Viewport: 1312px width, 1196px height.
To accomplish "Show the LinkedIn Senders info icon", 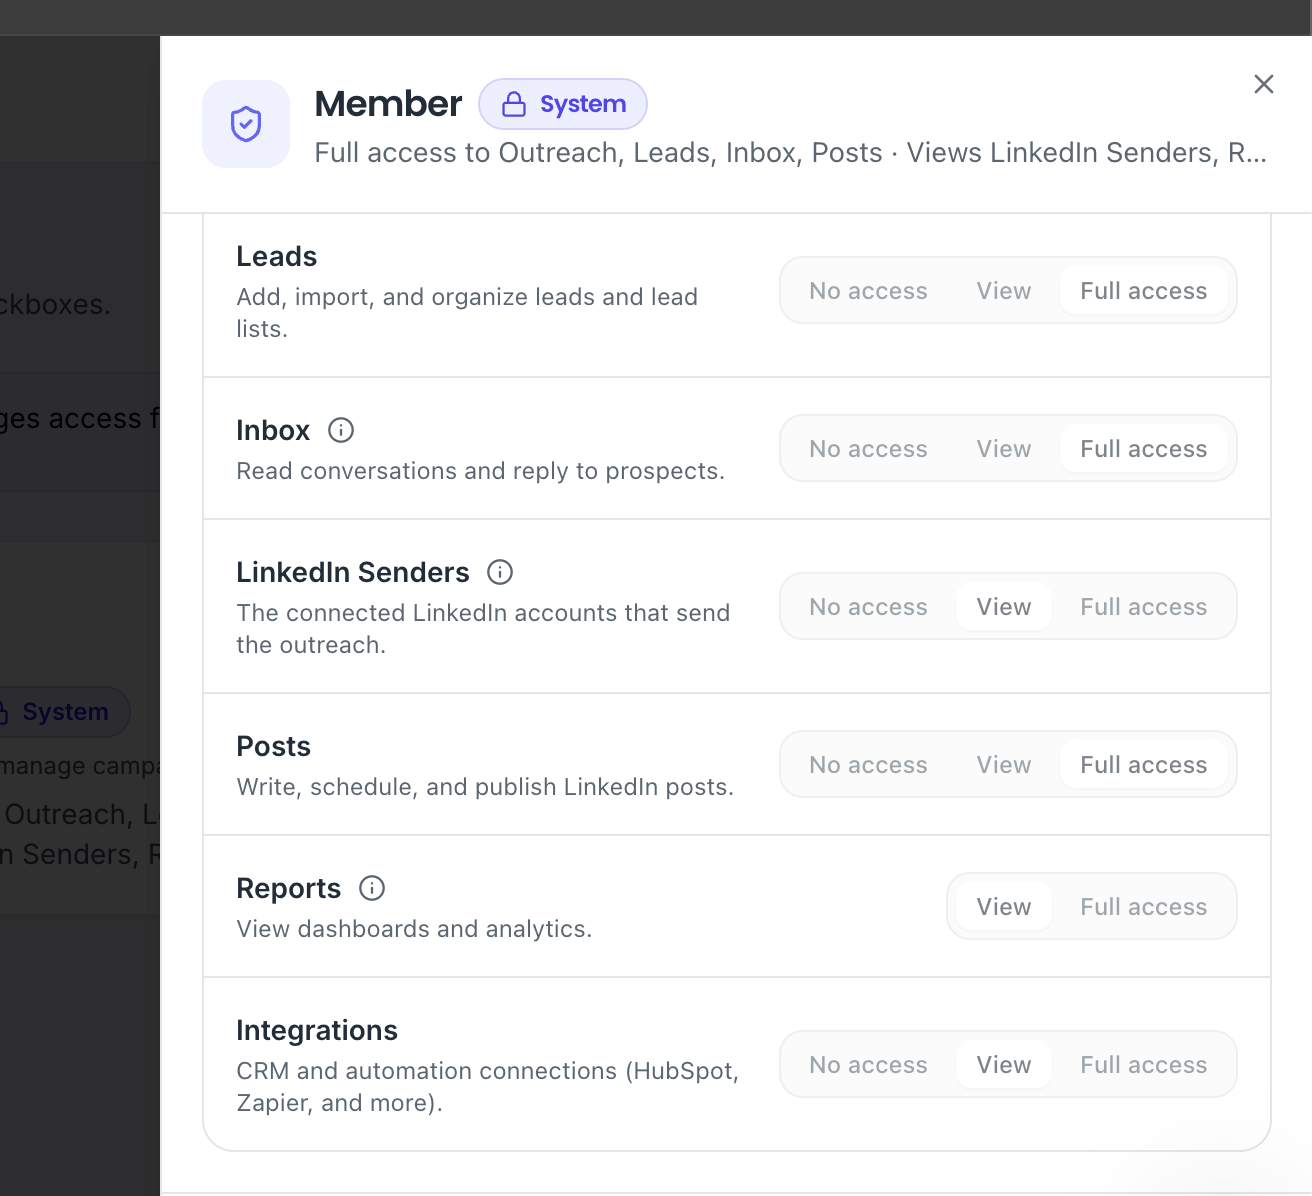I will (500, 572).
